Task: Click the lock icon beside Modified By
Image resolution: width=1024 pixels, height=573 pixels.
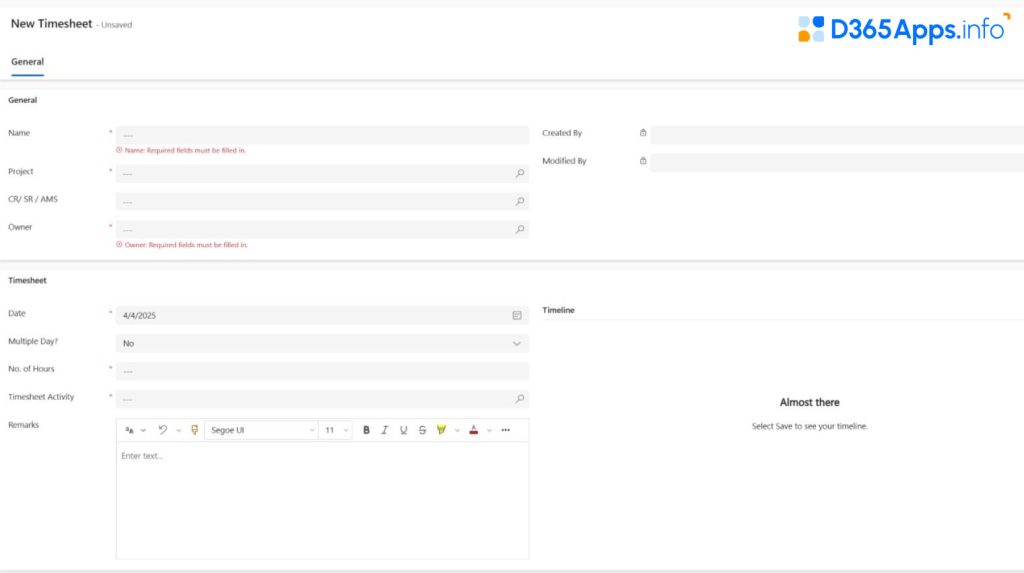Action: [643, 161]
